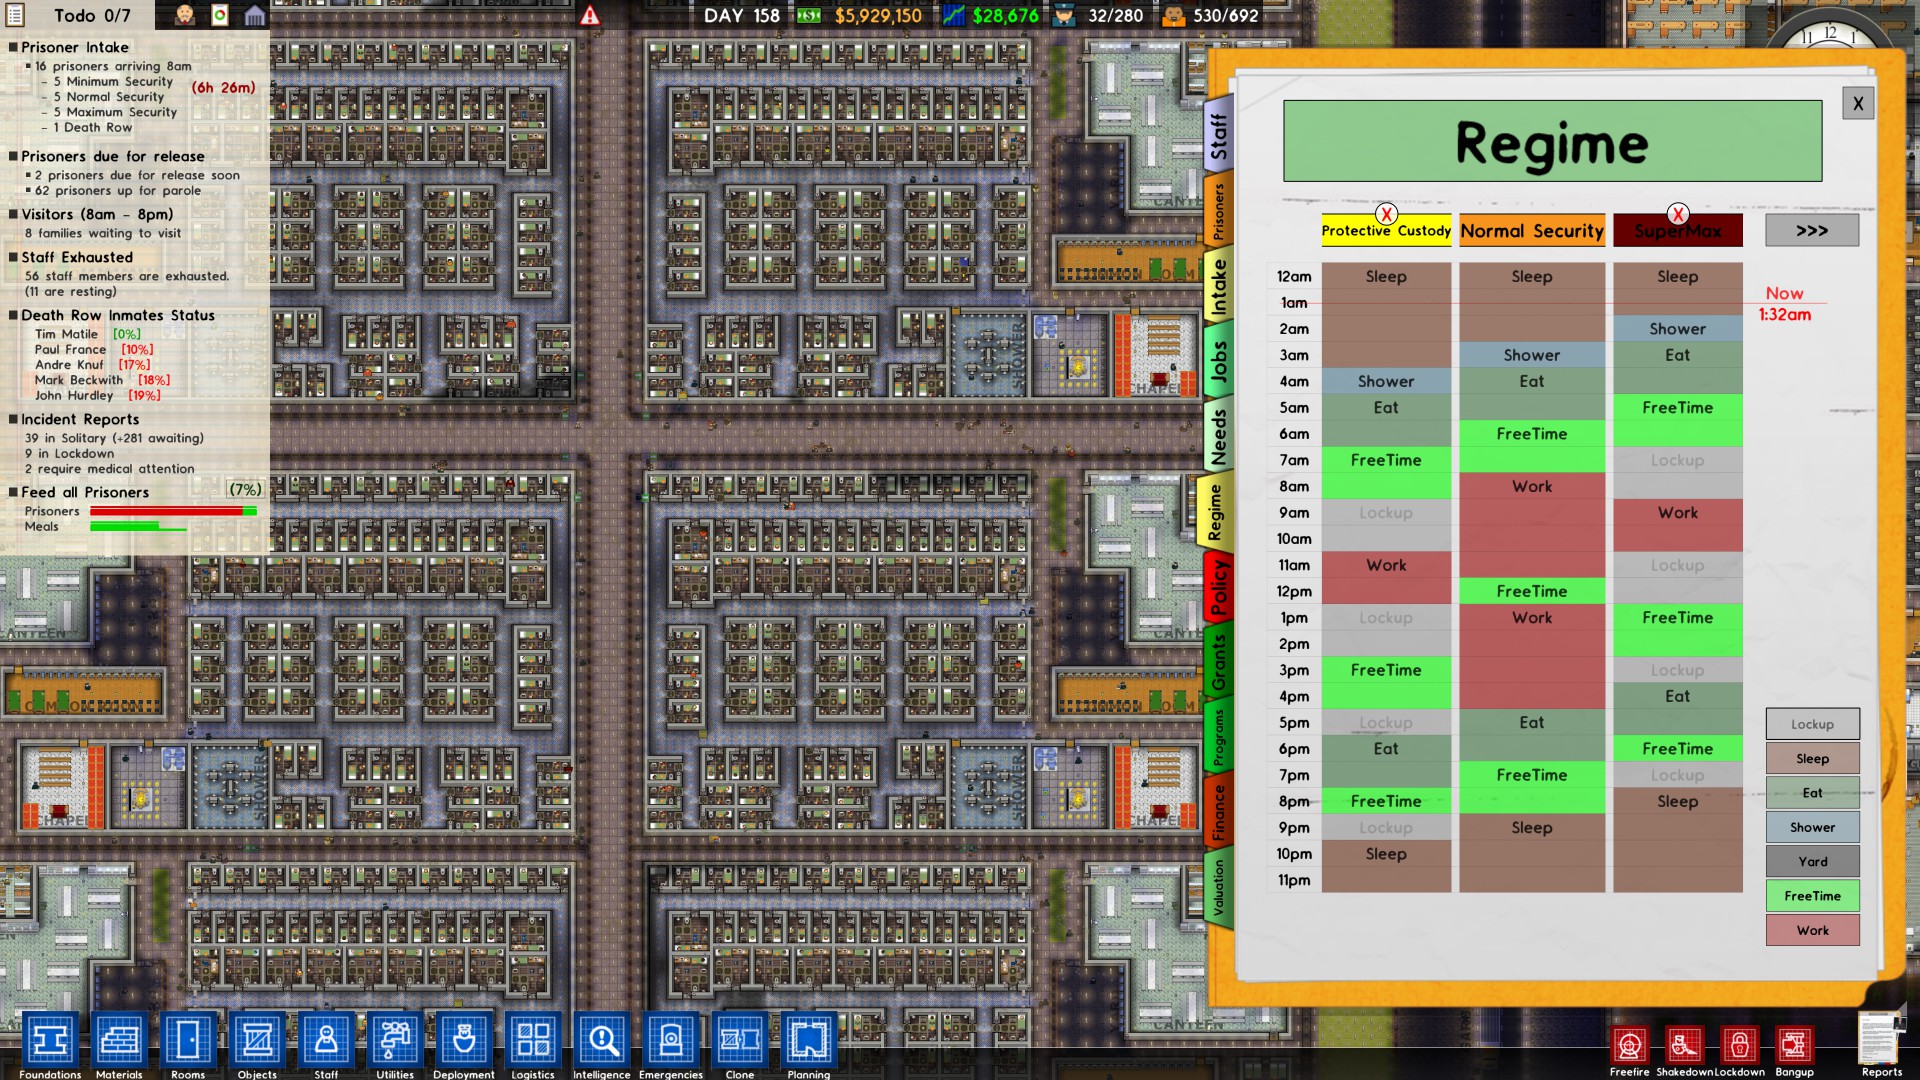Activate the Freefire emergency button
1920x1080 pixels.
click(x=1629, y=1046)
